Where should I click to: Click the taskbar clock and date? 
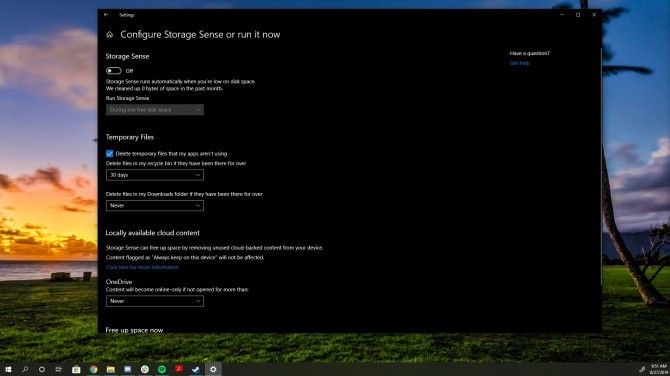coord(658,369)
